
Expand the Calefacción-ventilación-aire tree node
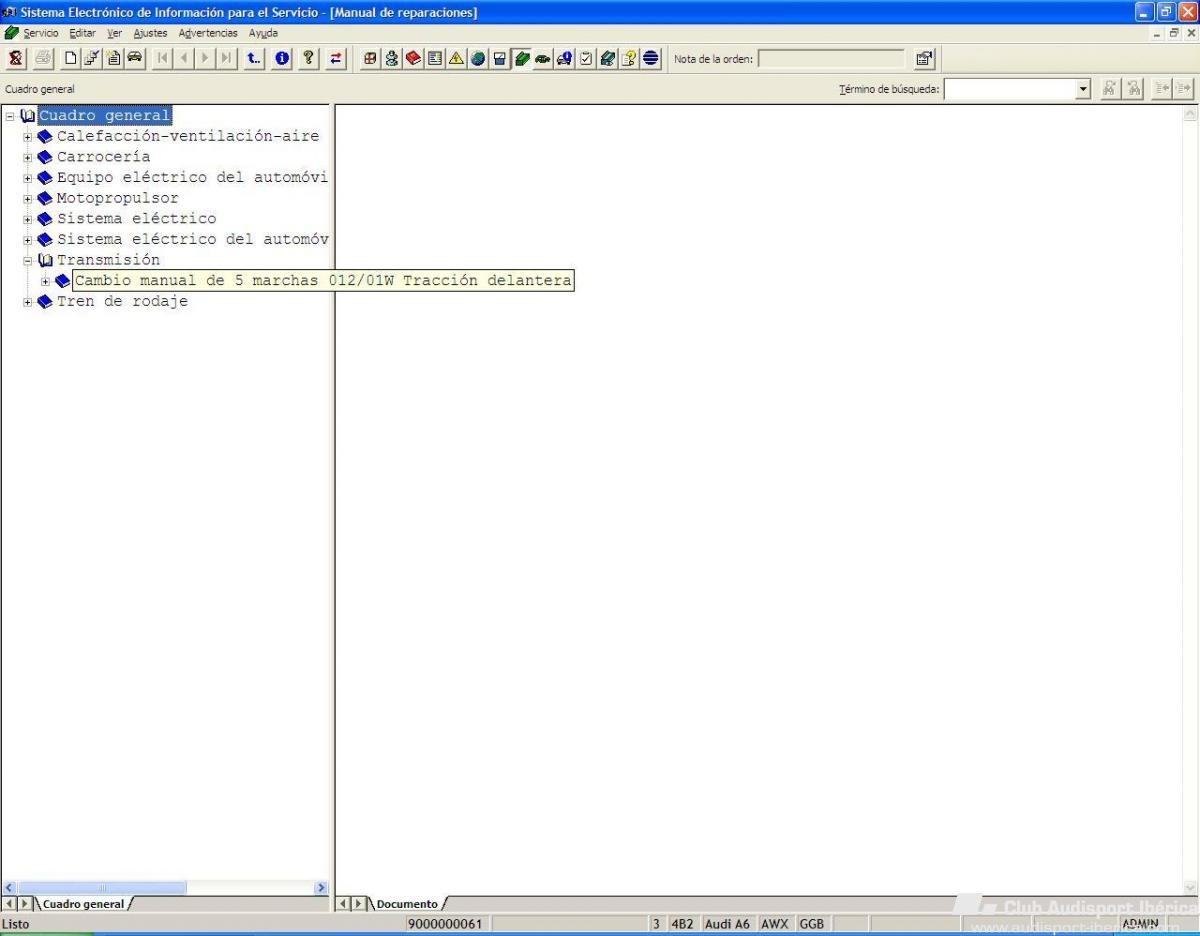click(28, 136)
